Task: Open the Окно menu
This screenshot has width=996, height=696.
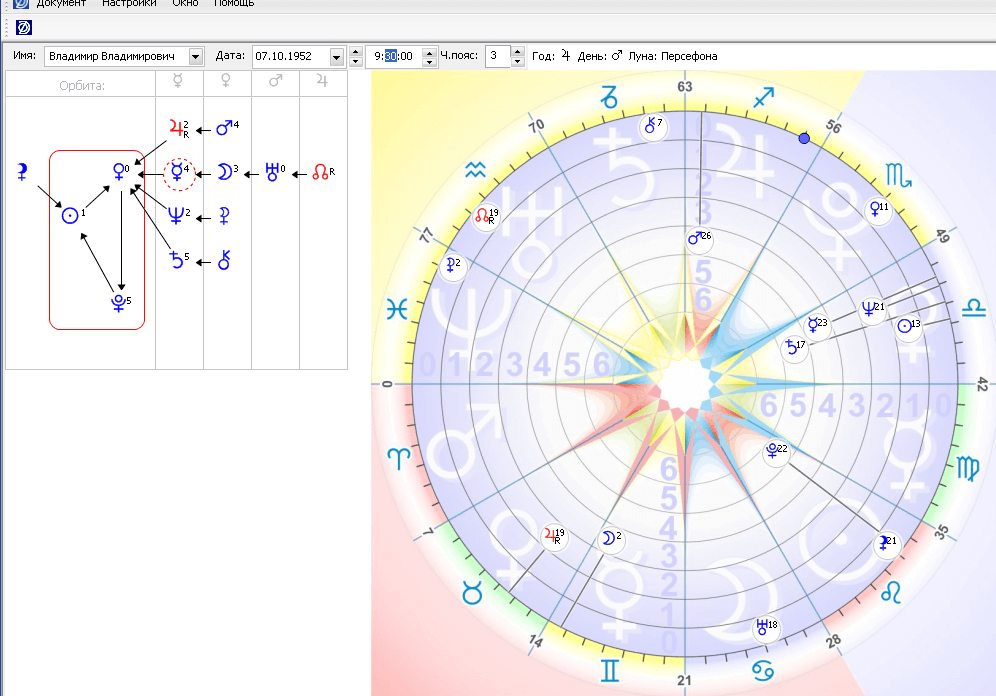Action: click(185, 3)
